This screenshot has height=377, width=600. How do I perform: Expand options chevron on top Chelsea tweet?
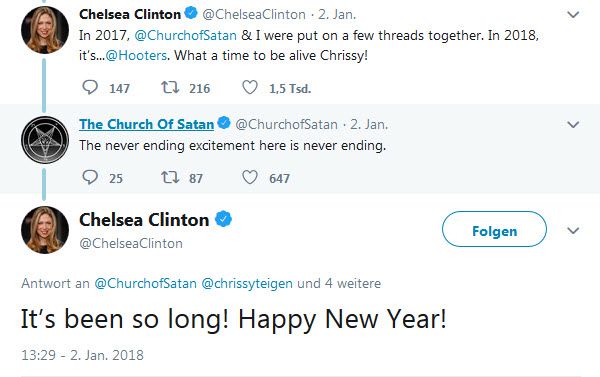tap(573, 15)
